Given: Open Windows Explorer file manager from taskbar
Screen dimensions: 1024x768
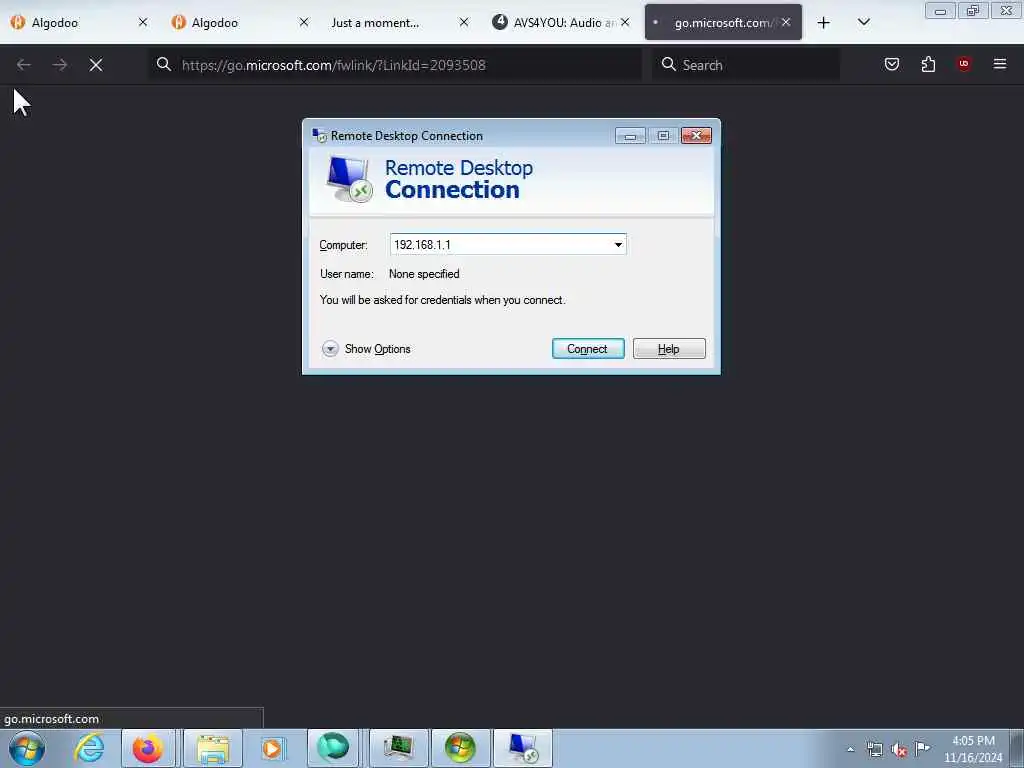Looking at the screenshot, I should click(213, 748).
